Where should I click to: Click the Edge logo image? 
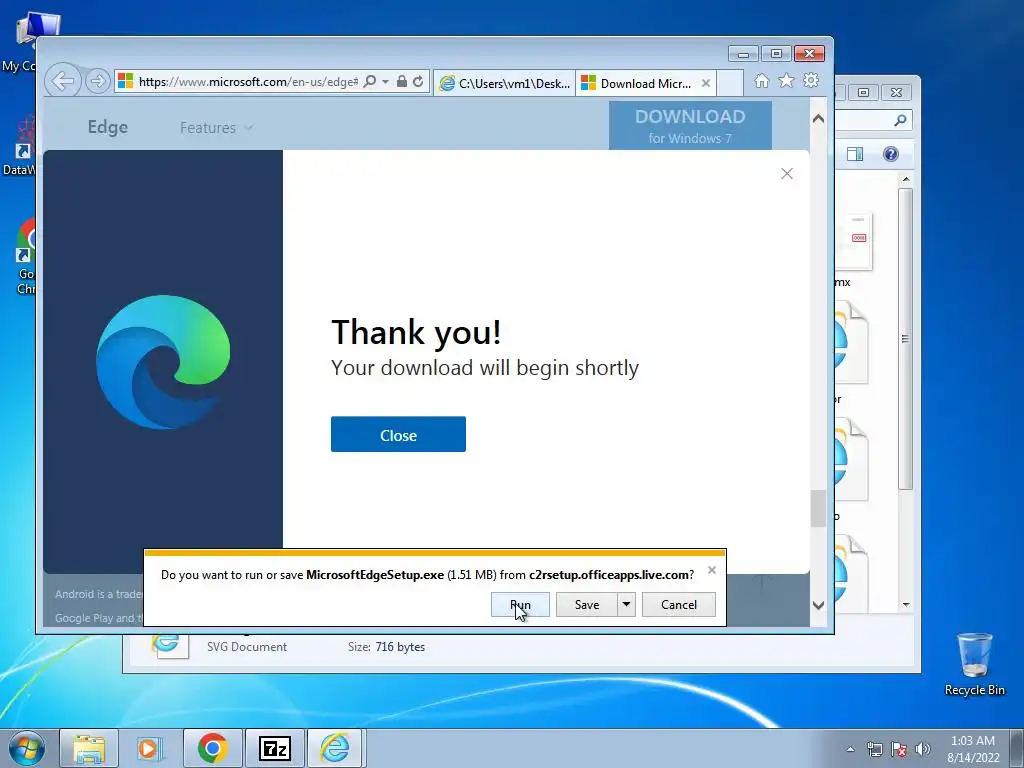click(163, 362)
